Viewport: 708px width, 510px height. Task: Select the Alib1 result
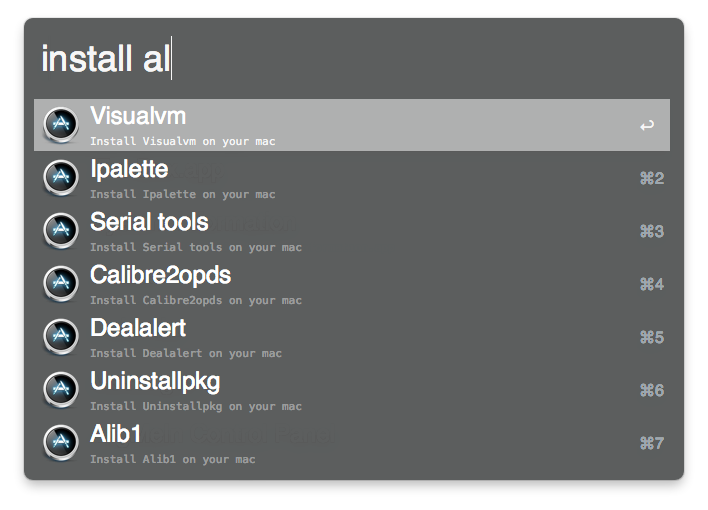click(115, 434)
